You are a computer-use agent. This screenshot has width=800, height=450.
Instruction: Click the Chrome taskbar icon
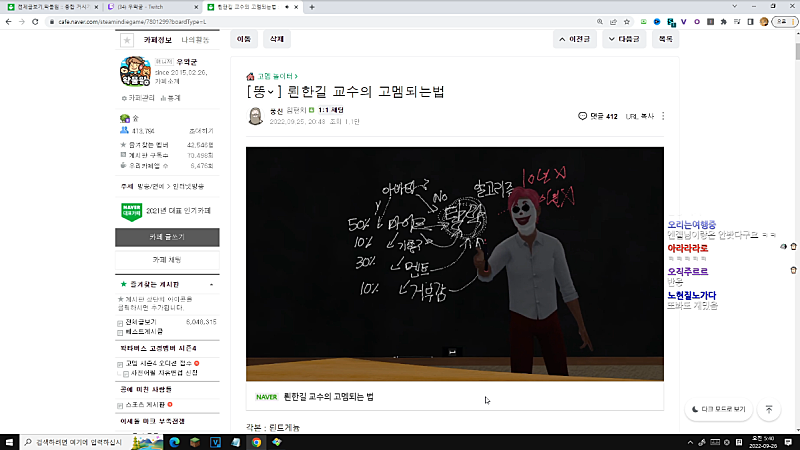coord(256,442)
